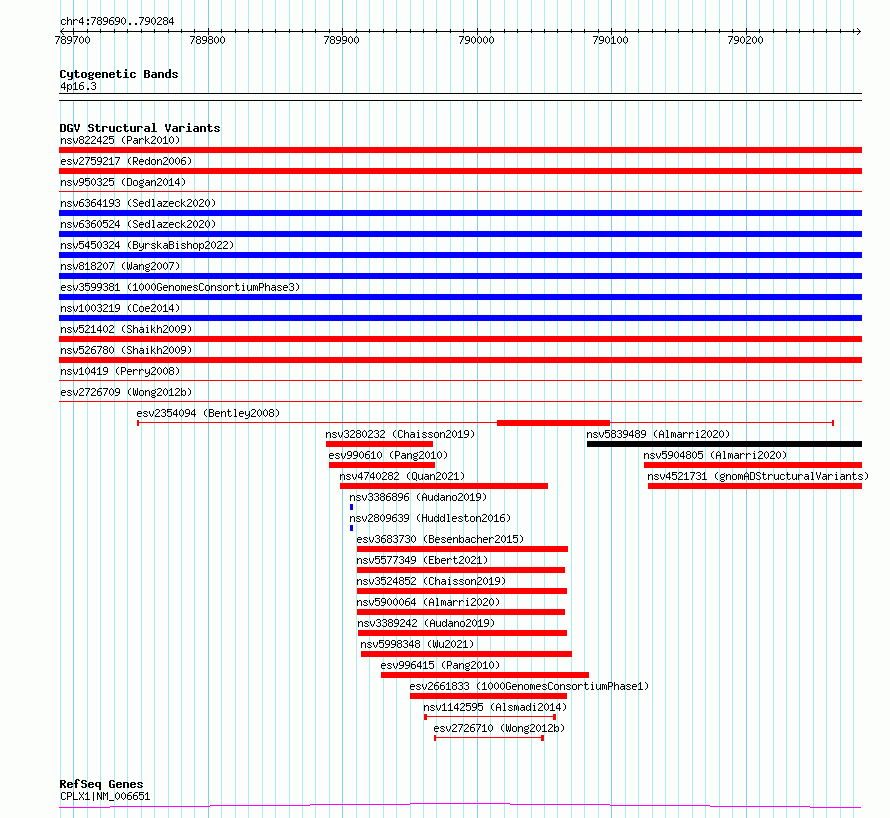Select the esv2759217 (Redon2006) variant label
Viewport: 890px width, 818px height.
click(x=126, y=161)
